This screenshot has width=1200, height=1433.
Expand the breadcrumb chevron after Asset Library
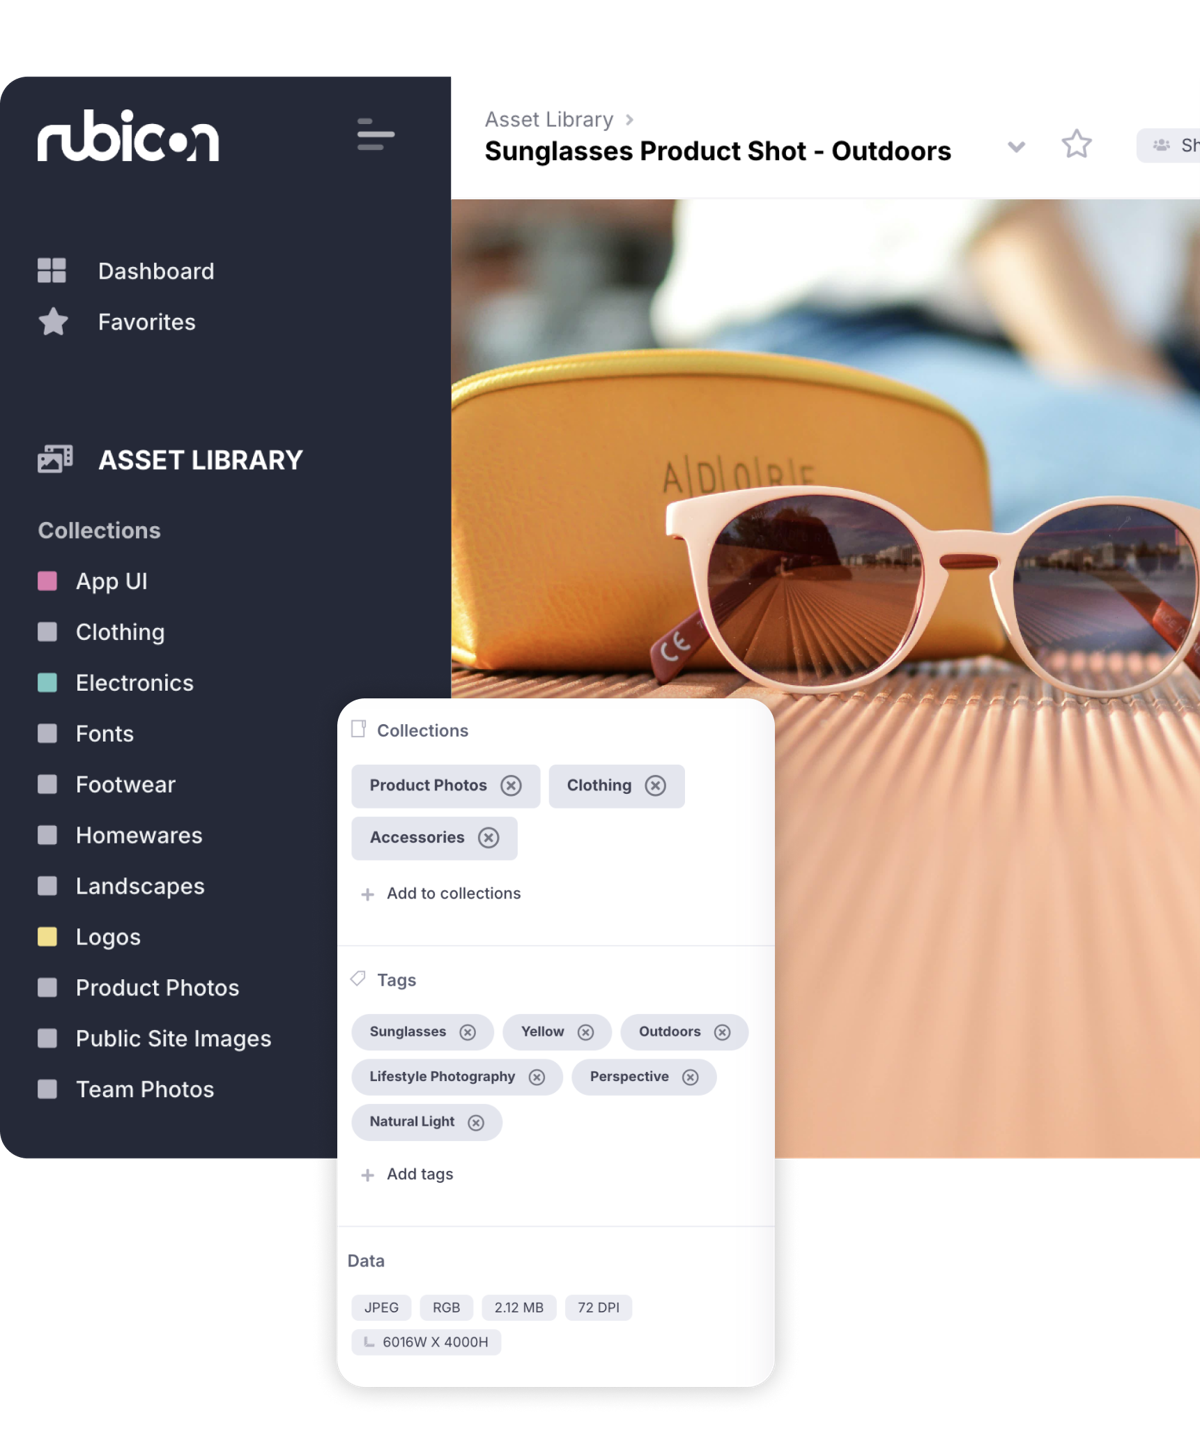point(630,119)
